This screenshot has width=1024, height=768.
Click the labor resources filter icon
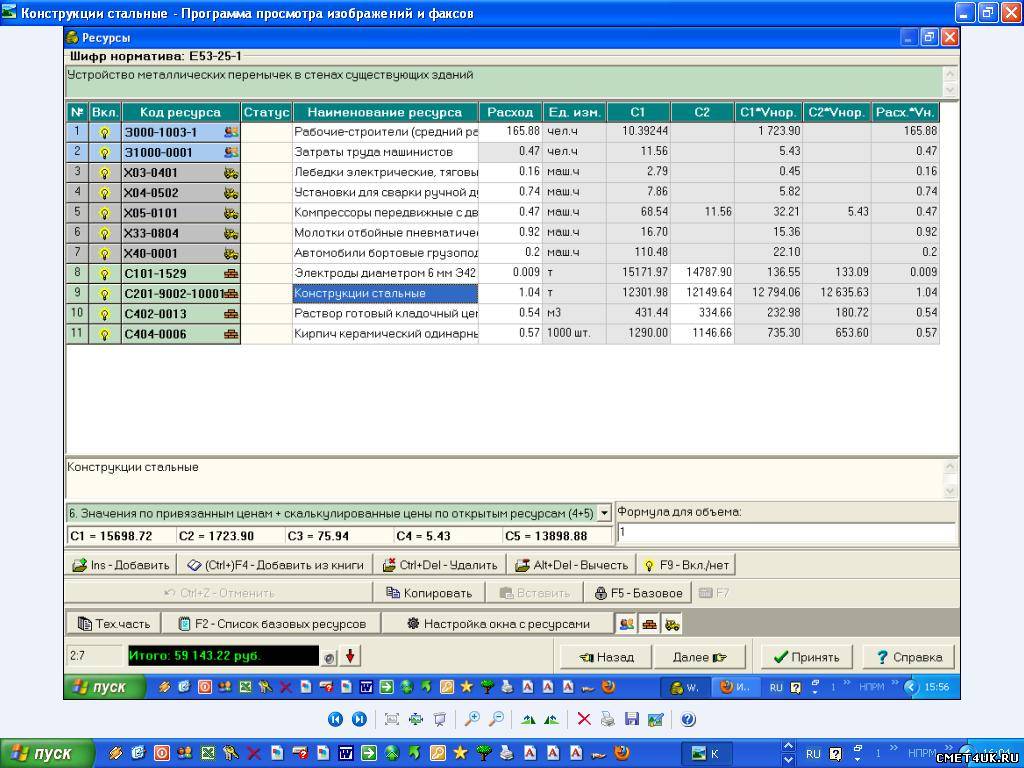(x=627, y=623)
